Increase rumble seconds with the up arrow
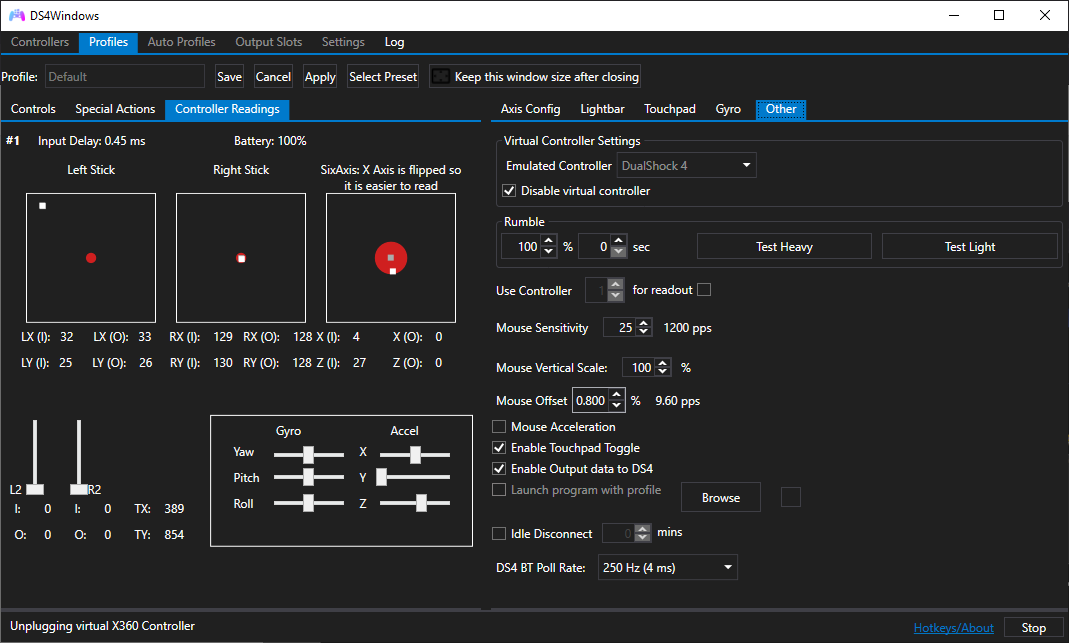 click(x=618, y=241)
